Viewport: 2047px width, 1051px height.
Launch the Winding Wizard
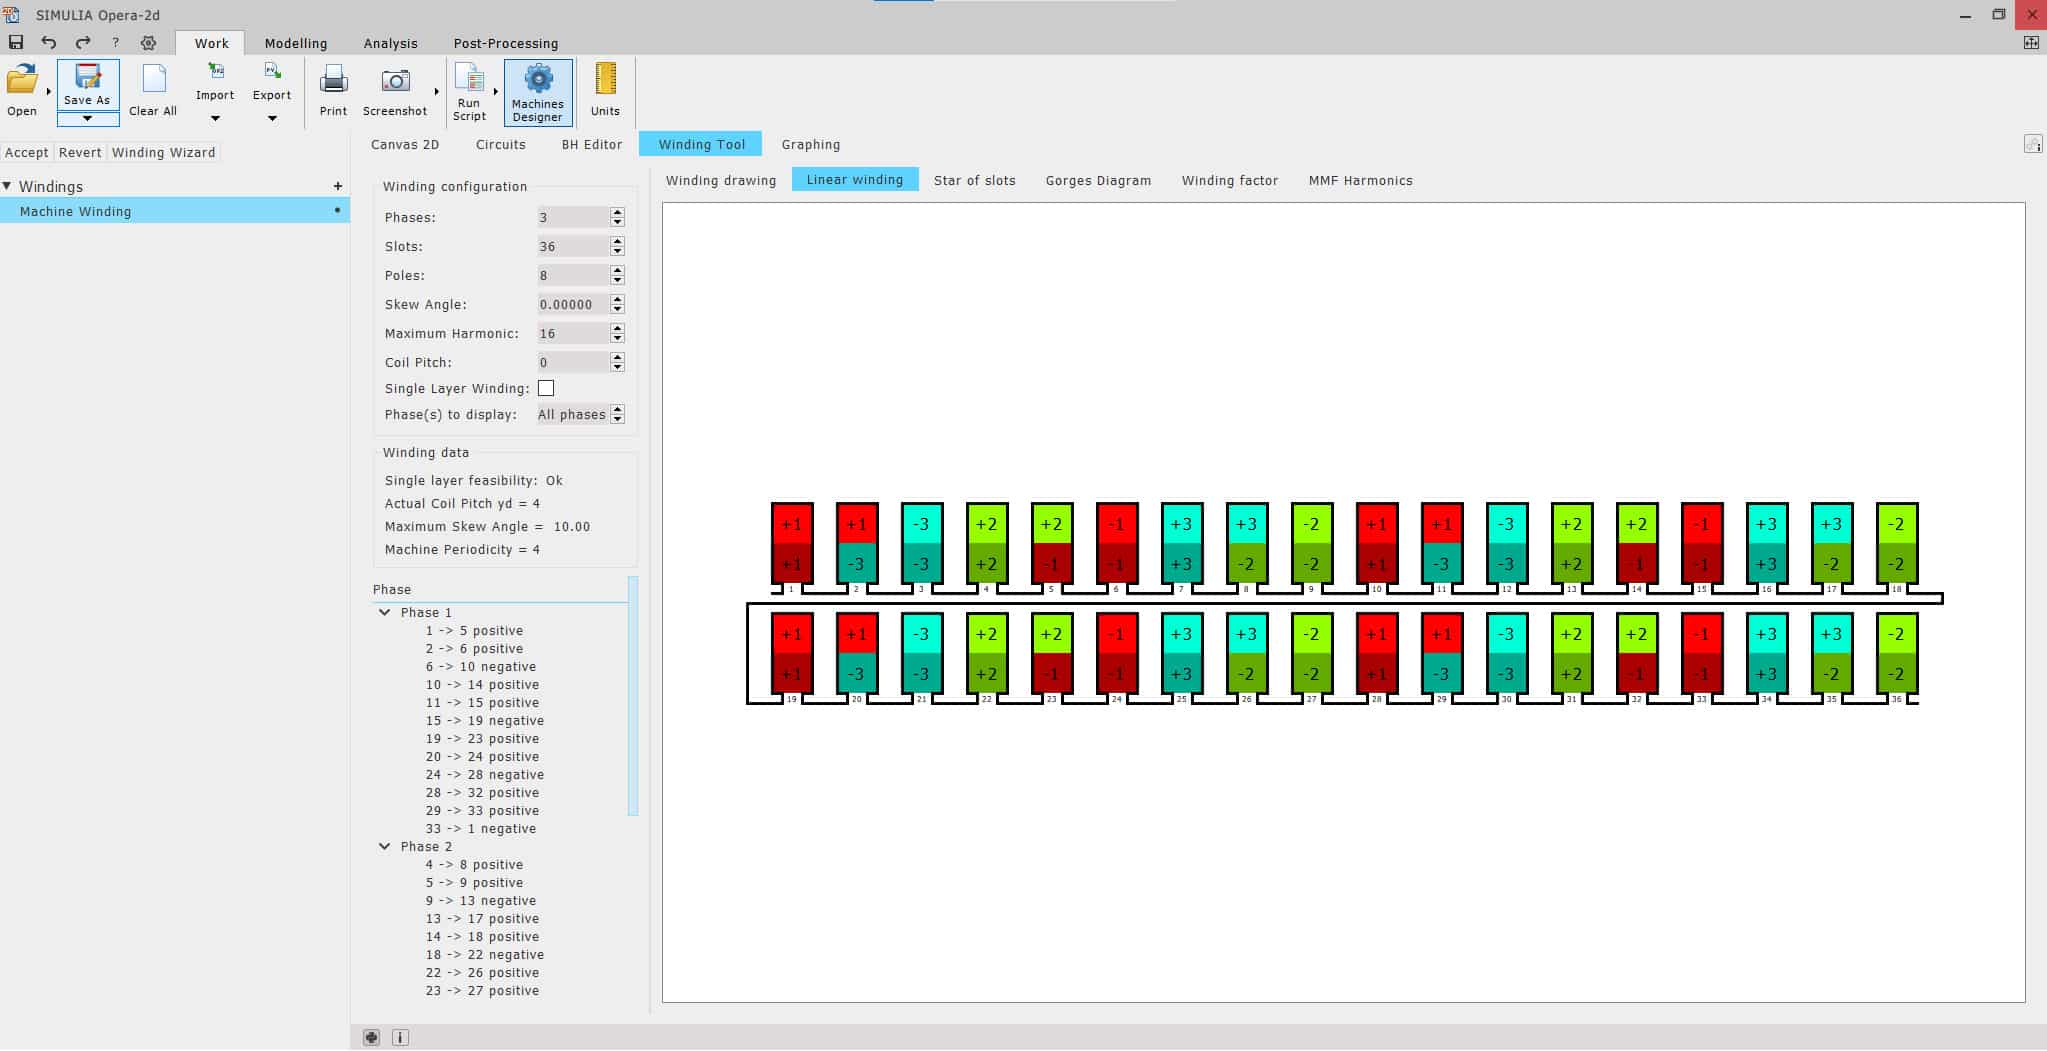click(164, 152)
